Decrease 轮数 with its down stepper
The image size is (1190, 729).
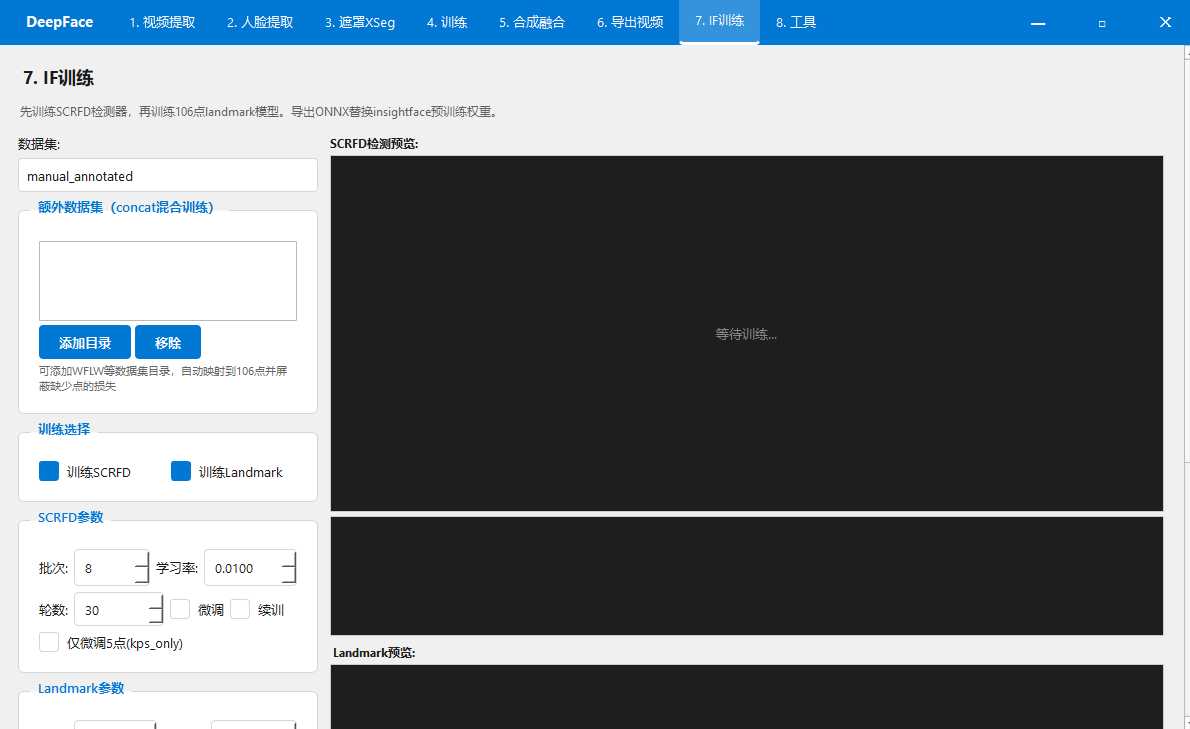coord(156,617)
